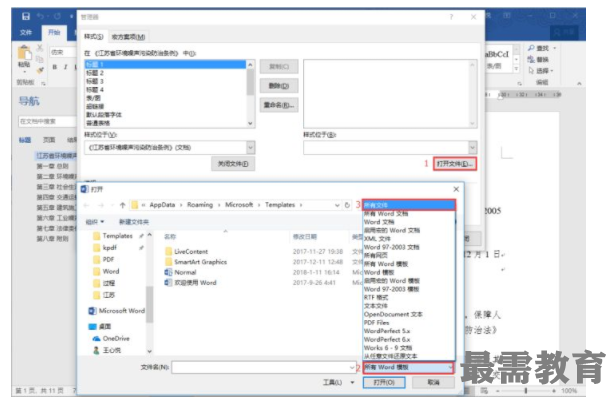The height and width of the screenshot is (407, 612).
Task: Choose WordPerfect 6.x from the file type list
Action: tap(387, 339)
